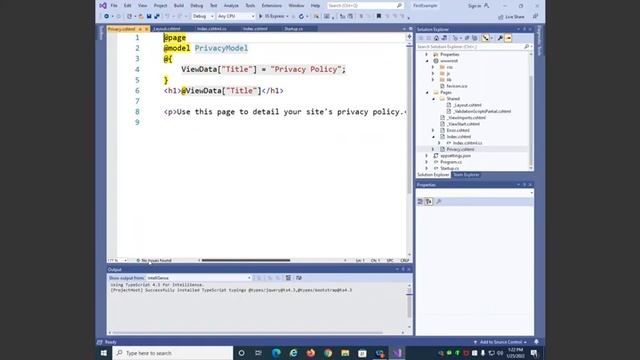Switch to the _Layout.cshtml editor tab
This screenshot has height=360, width=640.
pyautogui.click(x=167, y=29)
